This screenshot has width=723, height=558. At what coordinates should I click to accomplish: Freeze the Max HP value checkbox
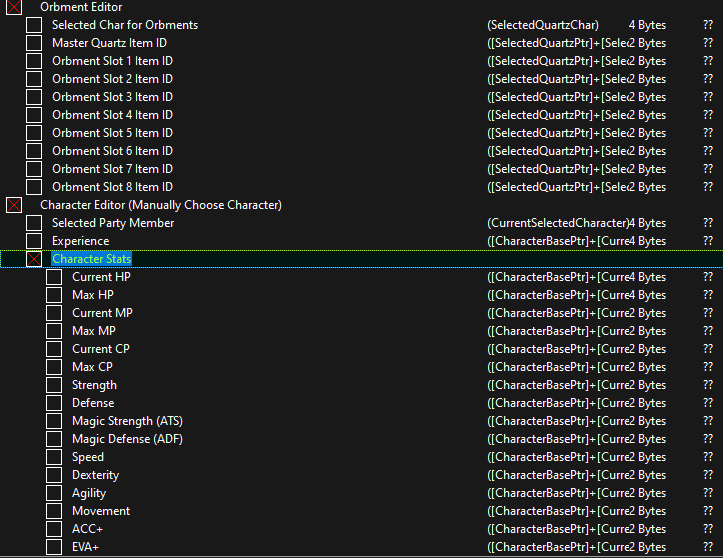coord(54,295)
